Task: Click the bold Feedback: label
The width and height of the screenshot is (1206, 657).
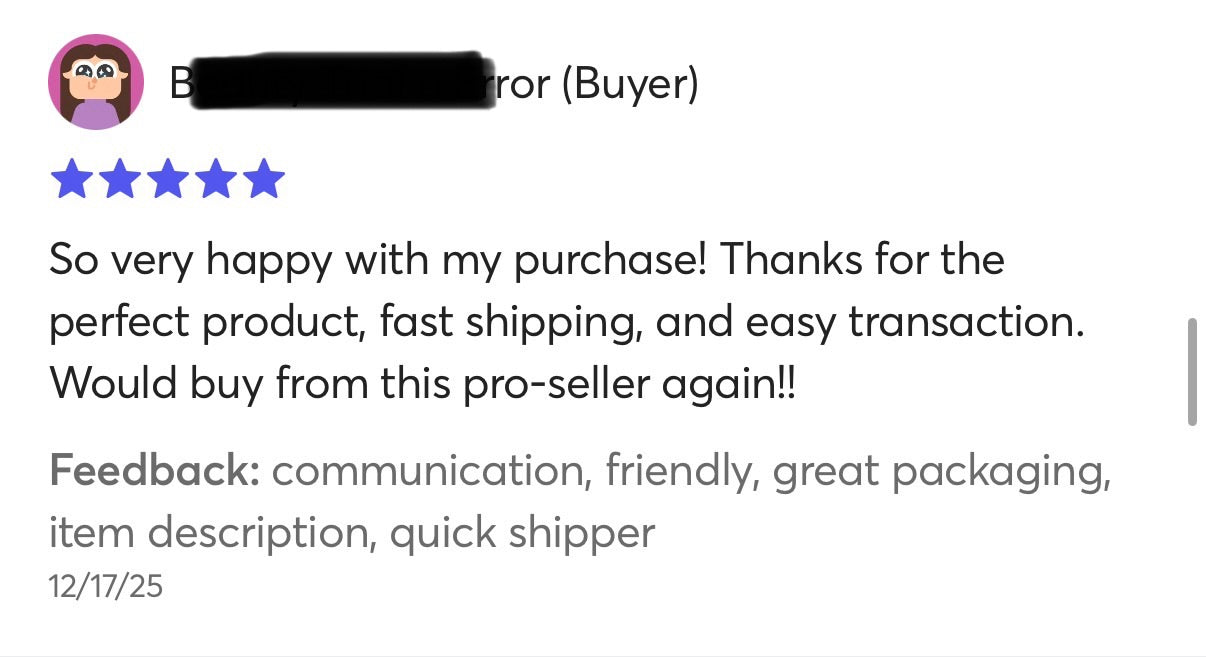Action: coord(154,470)
